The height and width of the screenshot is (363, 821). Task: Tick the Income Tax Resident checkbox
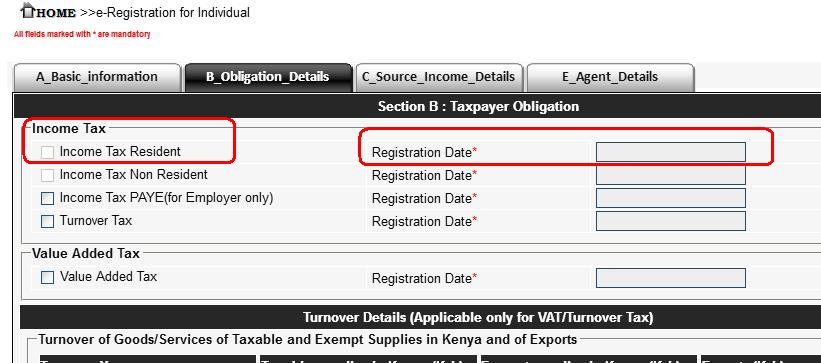coord(48,152)
